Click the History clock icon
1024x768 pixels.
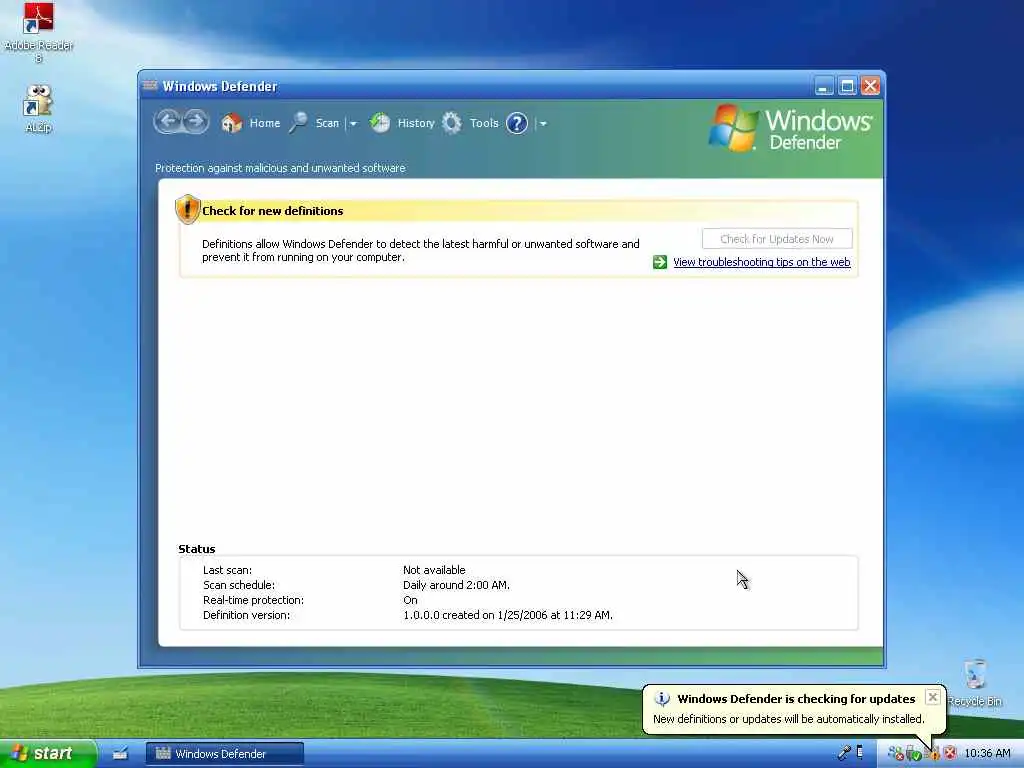(380, 123)
